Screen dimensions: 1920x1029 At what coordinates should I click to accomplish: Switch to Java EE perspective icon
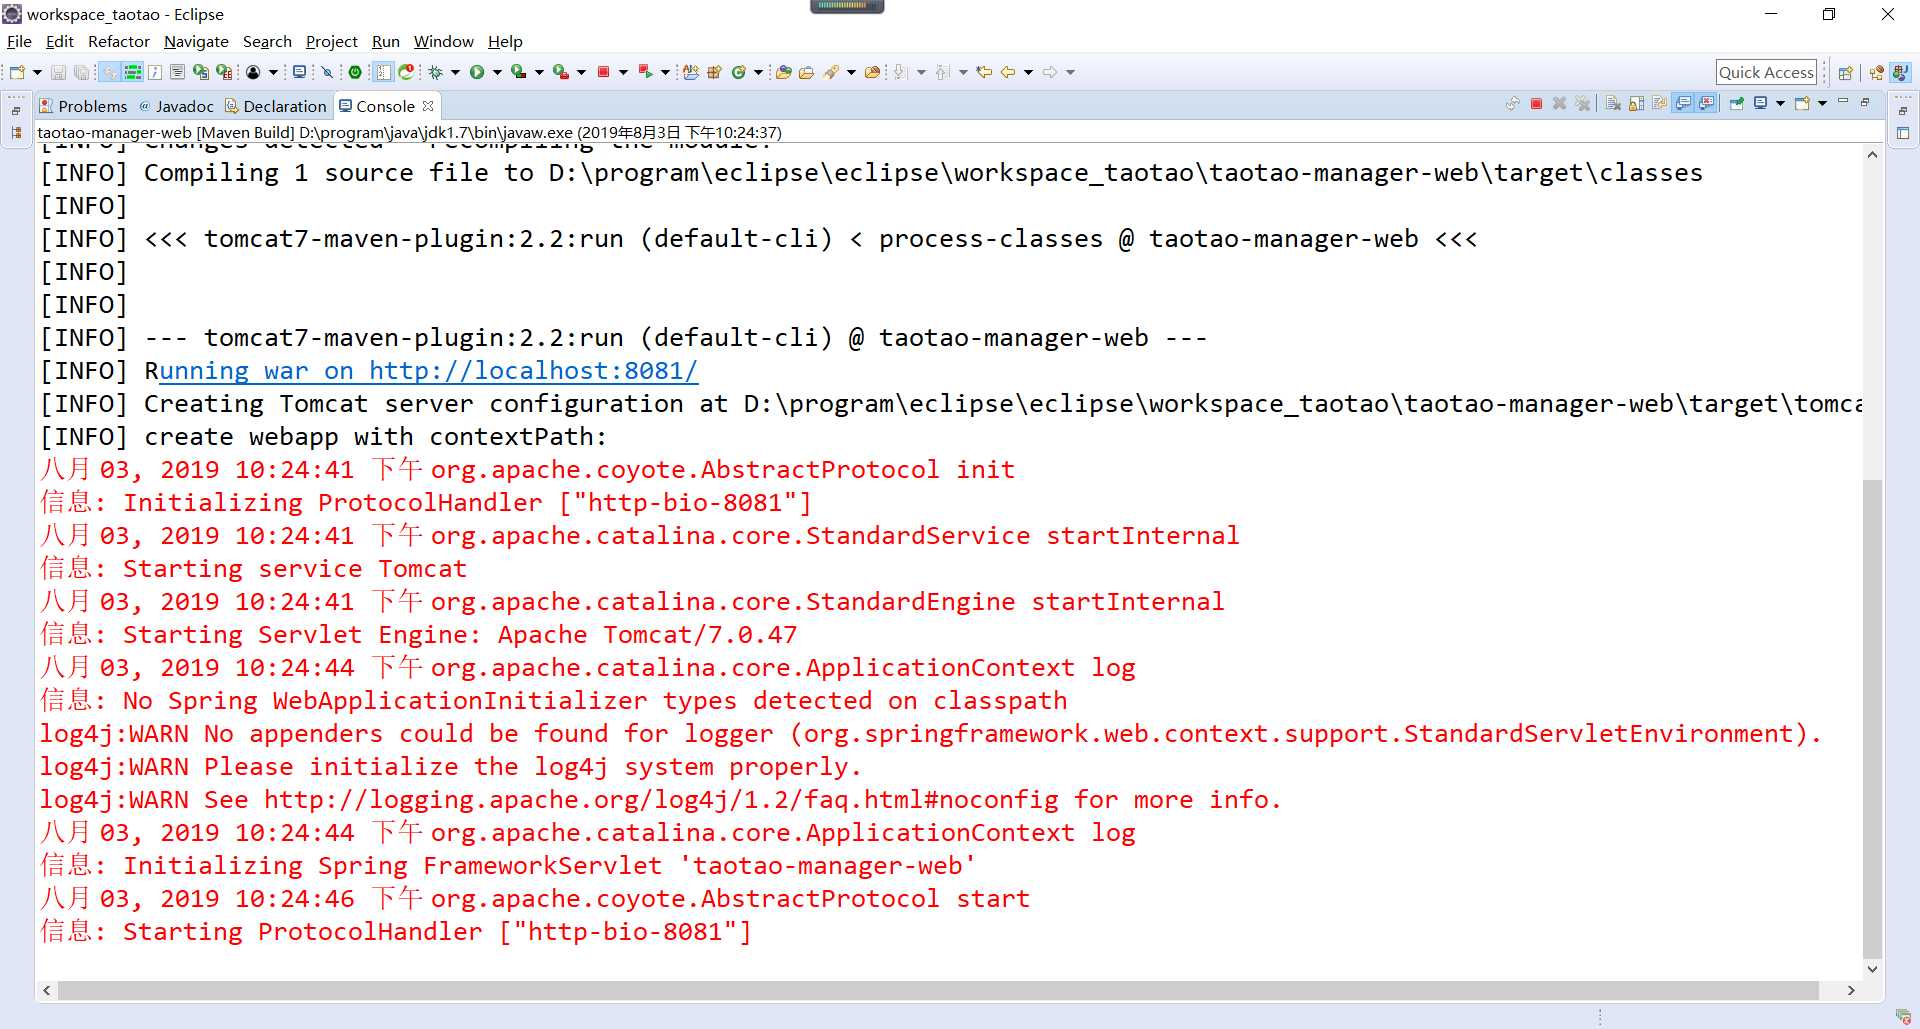pos(1876,72)
